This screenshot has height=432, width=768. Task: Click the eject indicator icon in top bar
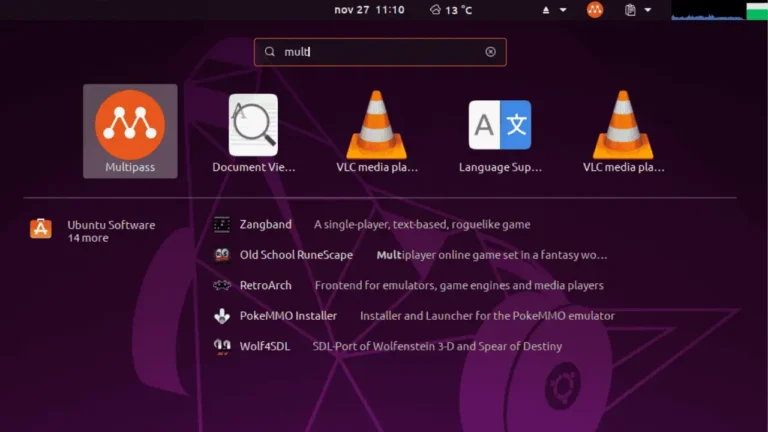[x=546, y=10]
